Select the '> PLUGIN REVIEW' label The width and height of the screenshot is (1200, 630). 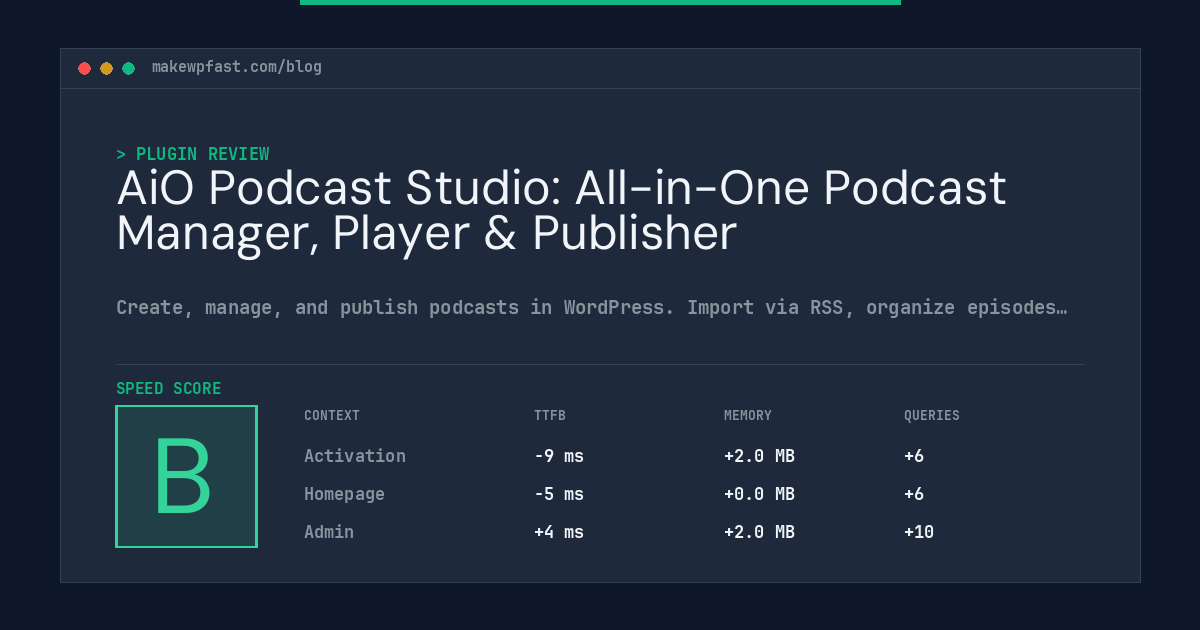[193, 154]
